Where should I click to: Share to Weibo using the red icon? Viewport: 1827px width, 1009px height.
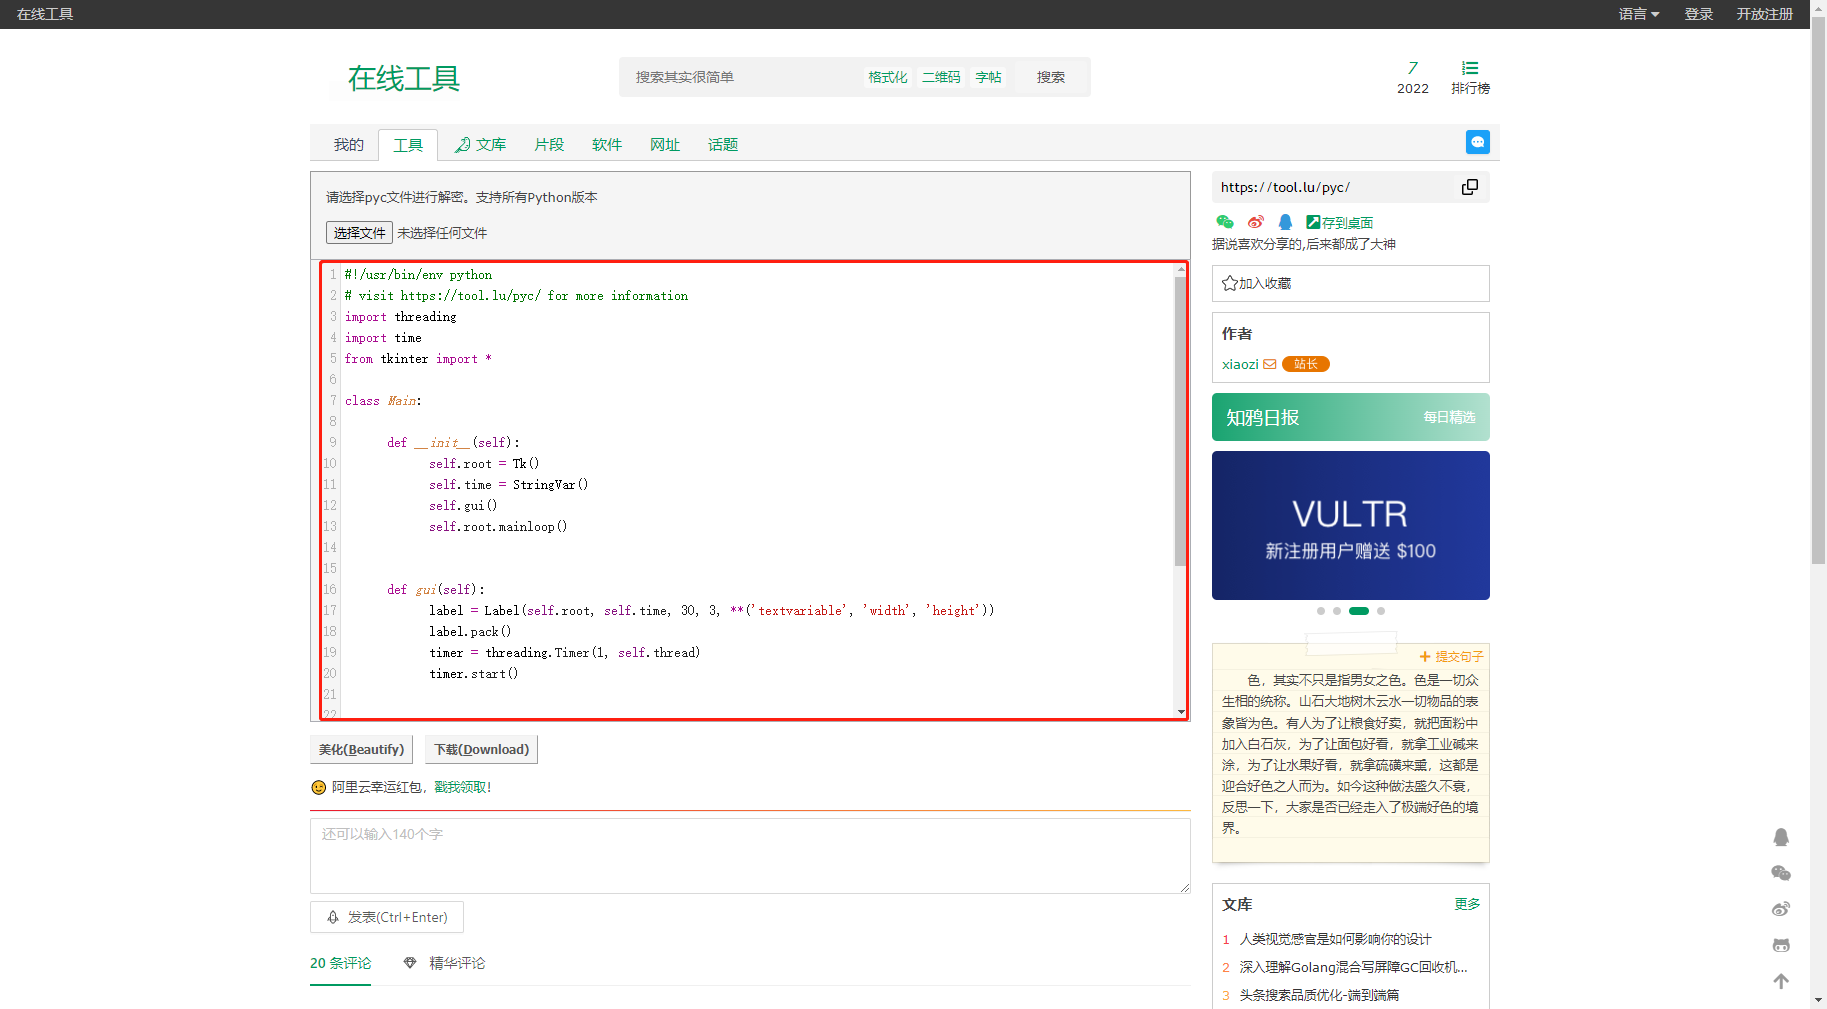point(1255,222)
